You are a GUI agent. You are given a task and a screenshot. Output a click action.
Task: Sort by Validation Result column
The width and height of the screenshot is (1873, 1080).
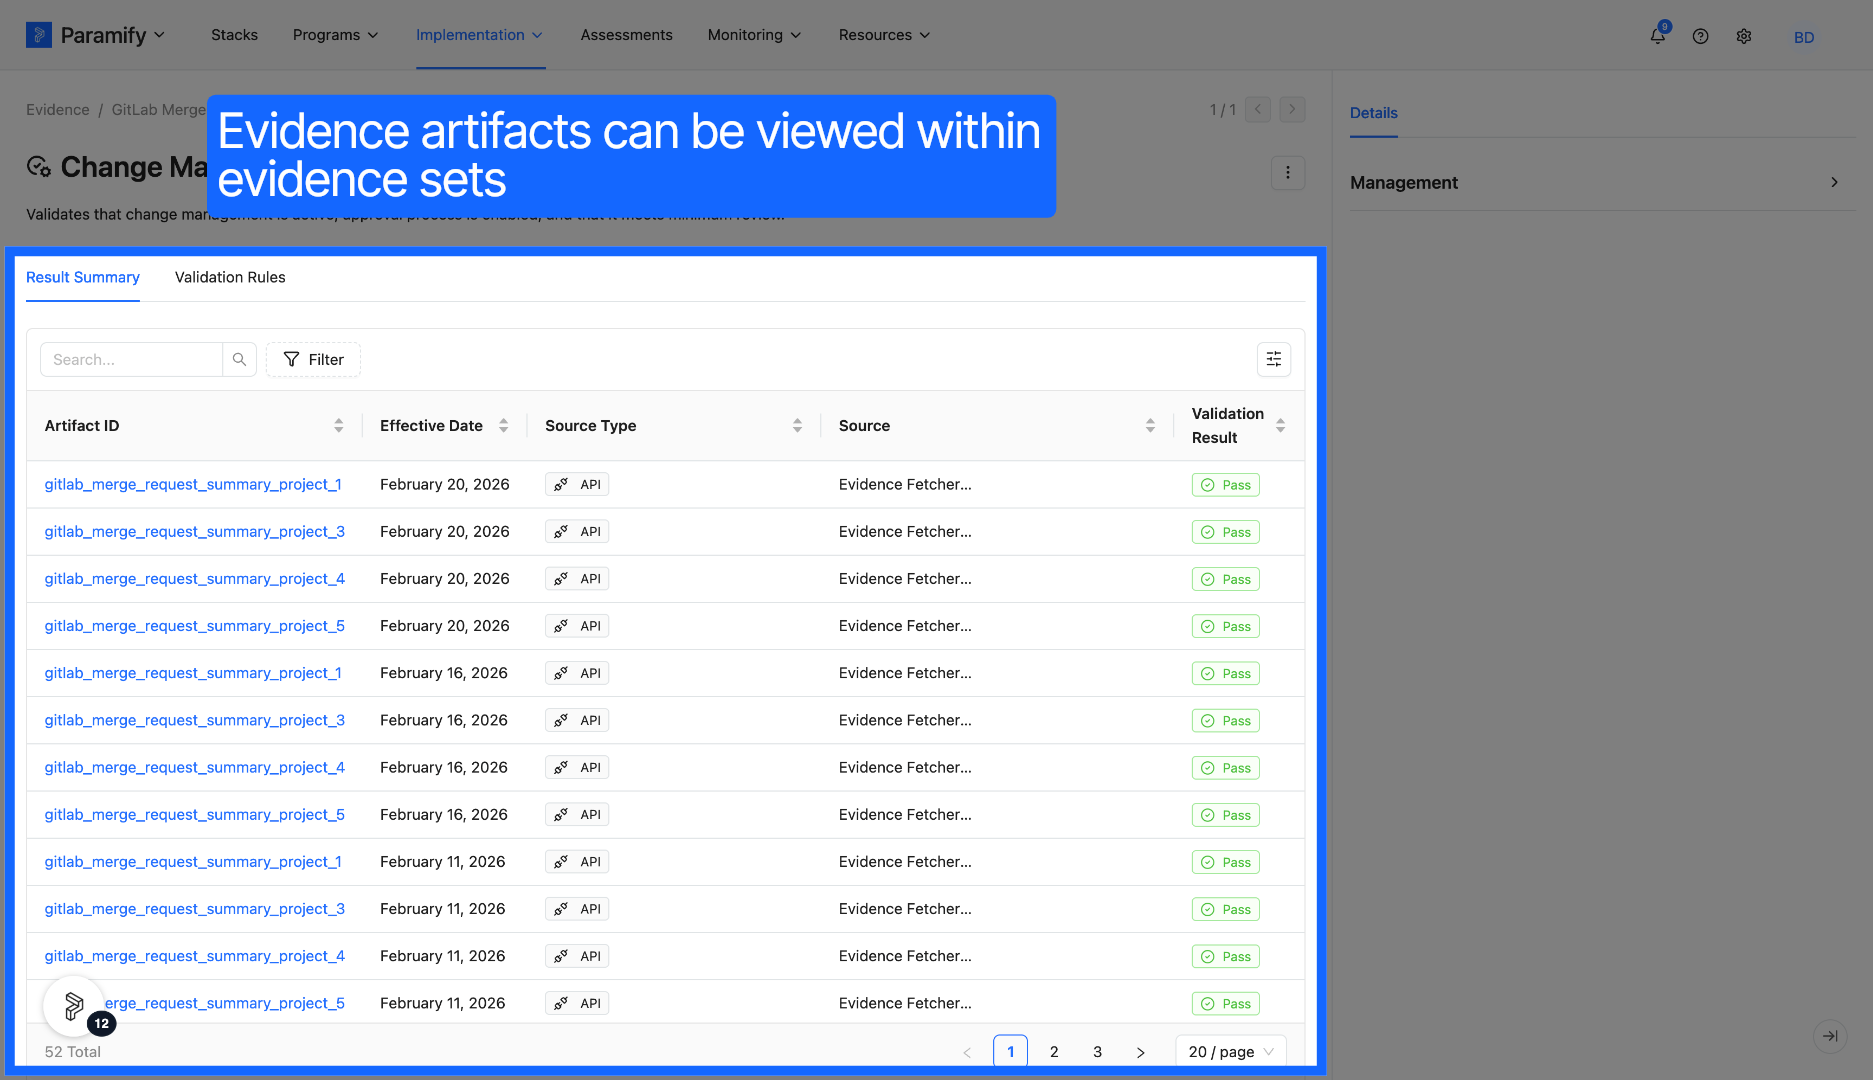1280,426
